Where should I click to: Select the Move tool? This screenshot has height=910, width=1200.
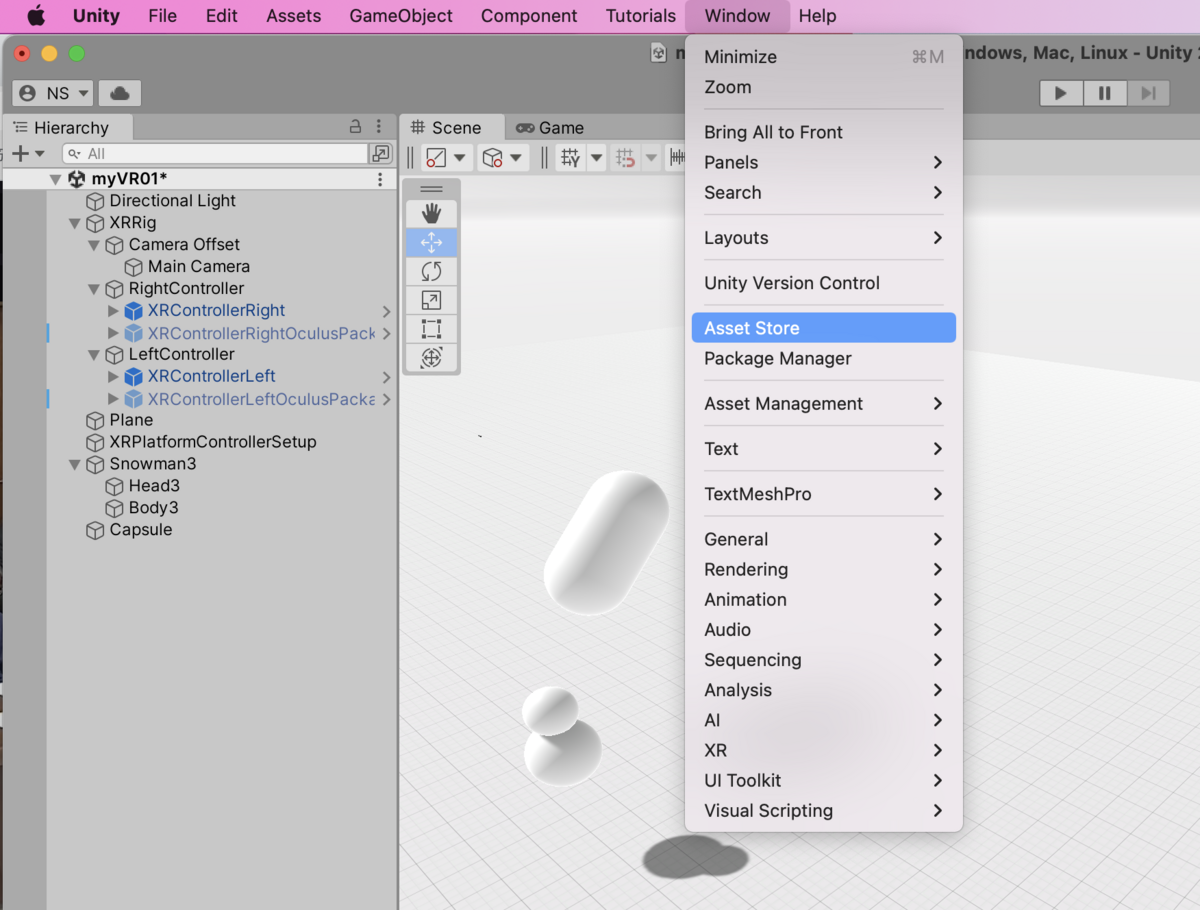tap(431, 242)
